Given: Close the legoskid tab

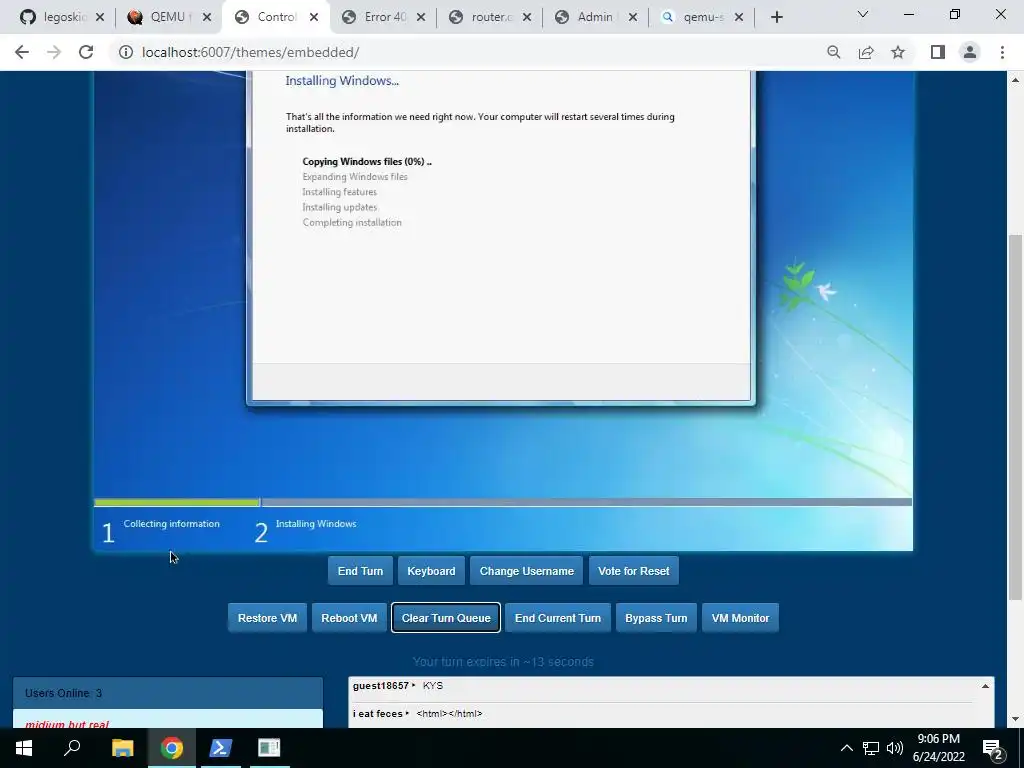Looking at the screenshot, I should pos(100,18).
